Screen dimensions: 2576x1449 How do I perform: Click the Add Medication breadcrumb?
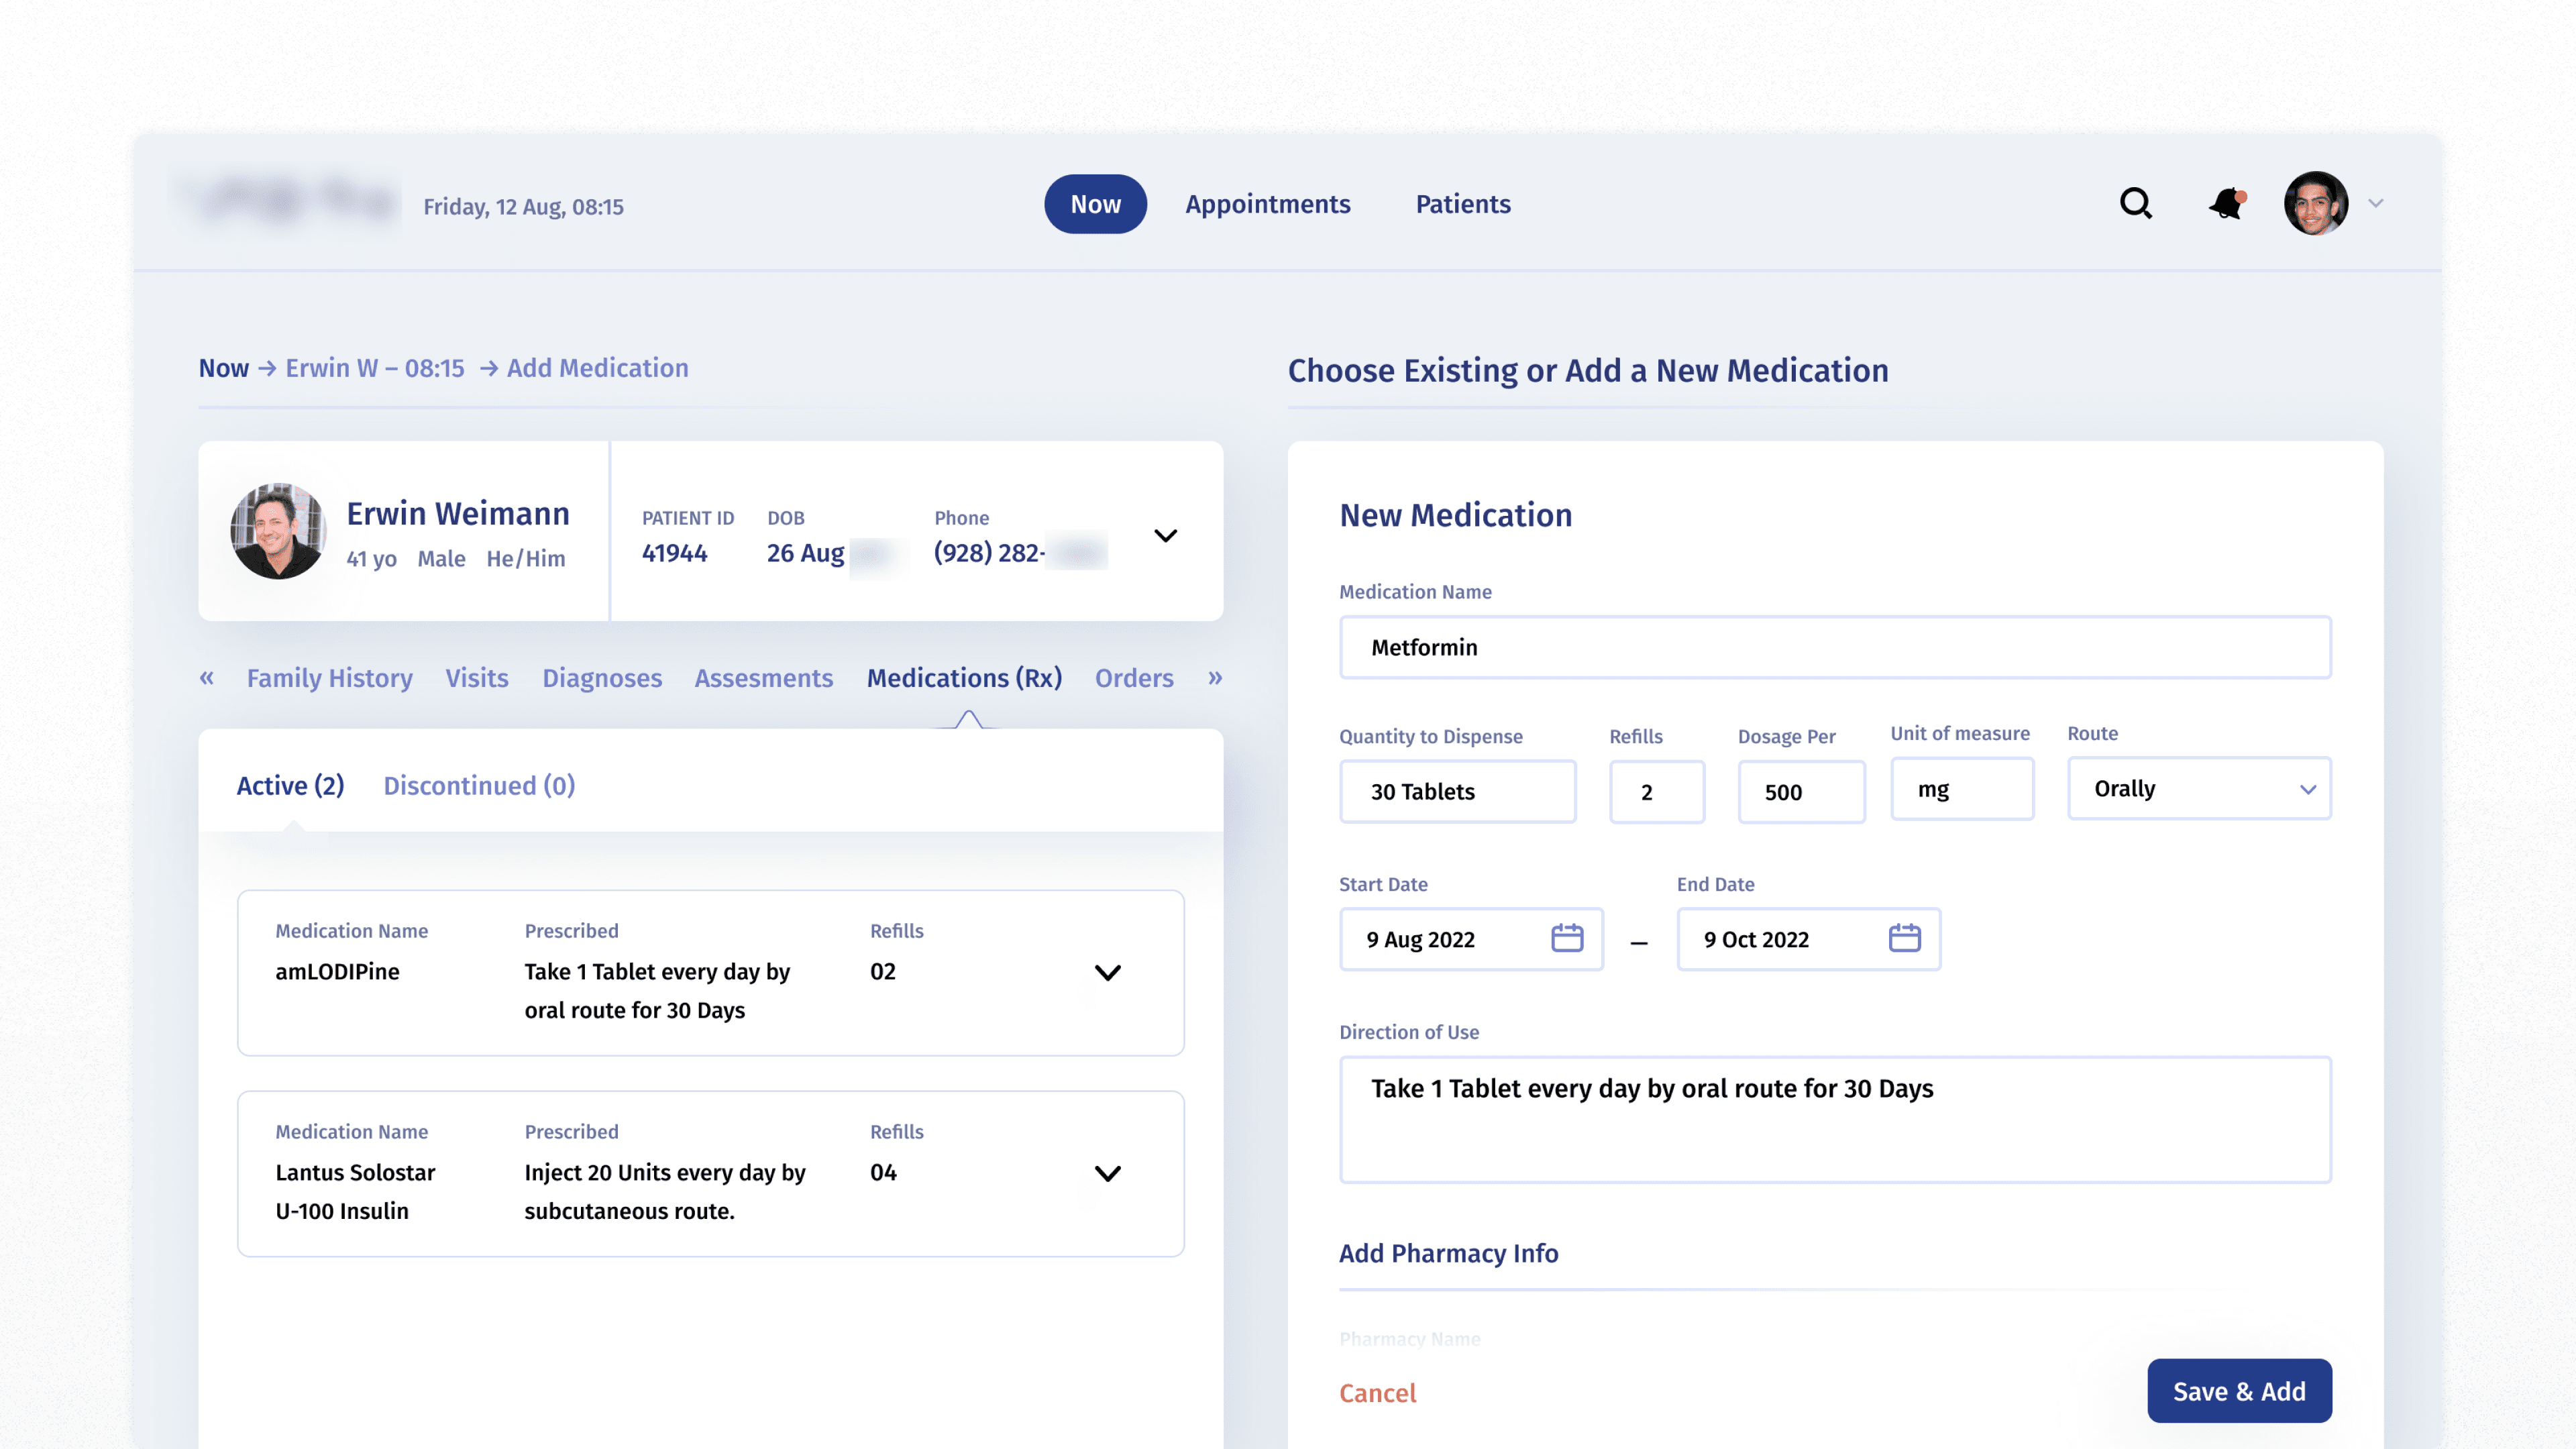click(597, 368)
